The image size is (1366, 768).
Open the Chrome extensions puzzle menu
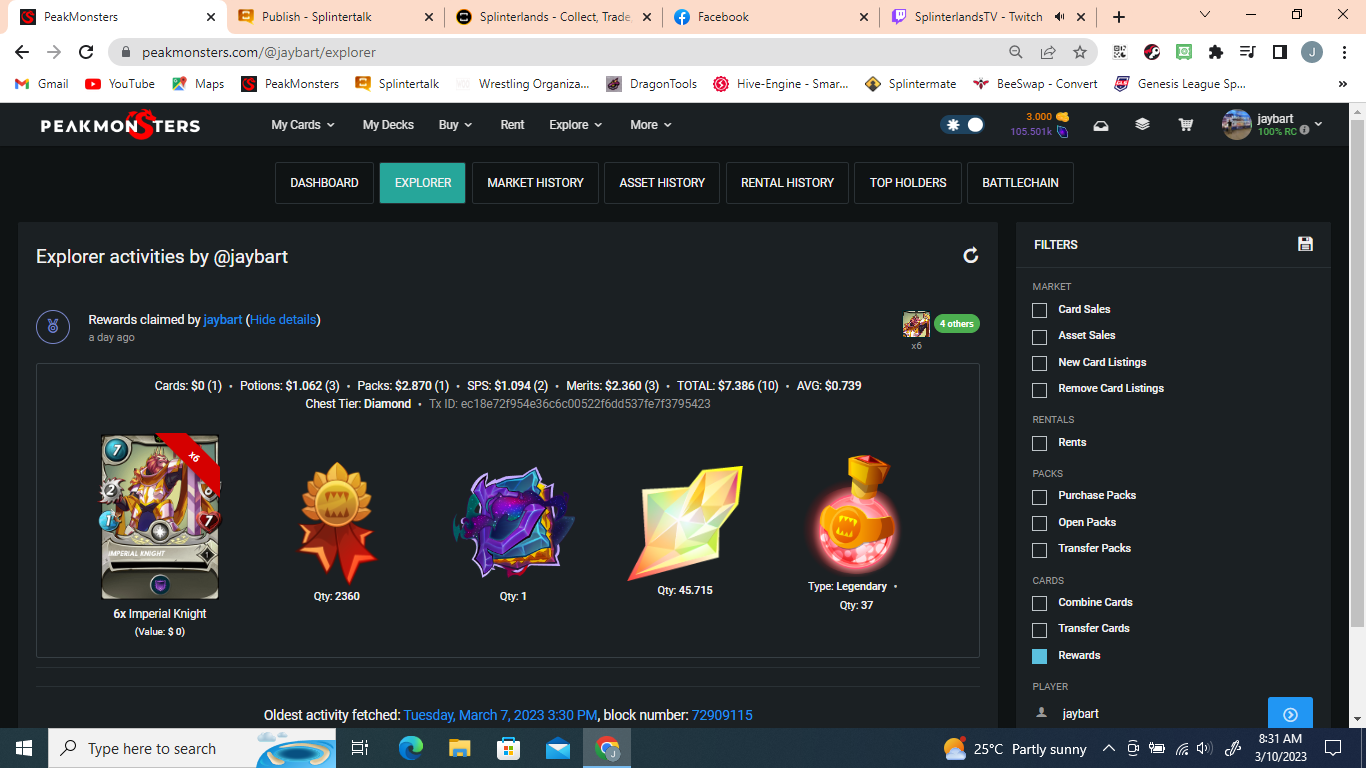[1216, 52]
